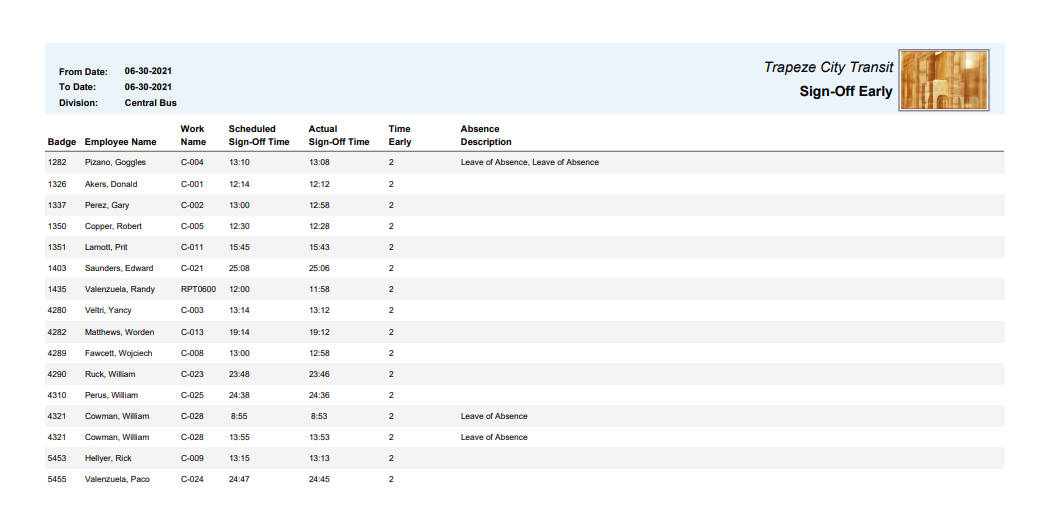This screenshot has width=1042, height=512.
Task: Click the Badge column header
Action: click(62, 142)
